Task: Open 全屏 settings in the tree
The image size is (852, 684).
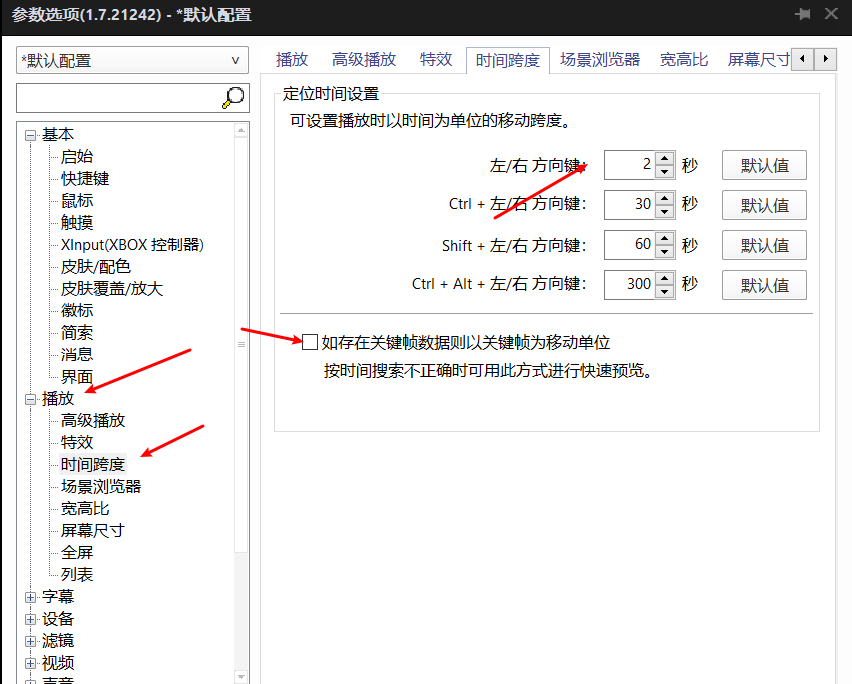Action: point(77,553)
